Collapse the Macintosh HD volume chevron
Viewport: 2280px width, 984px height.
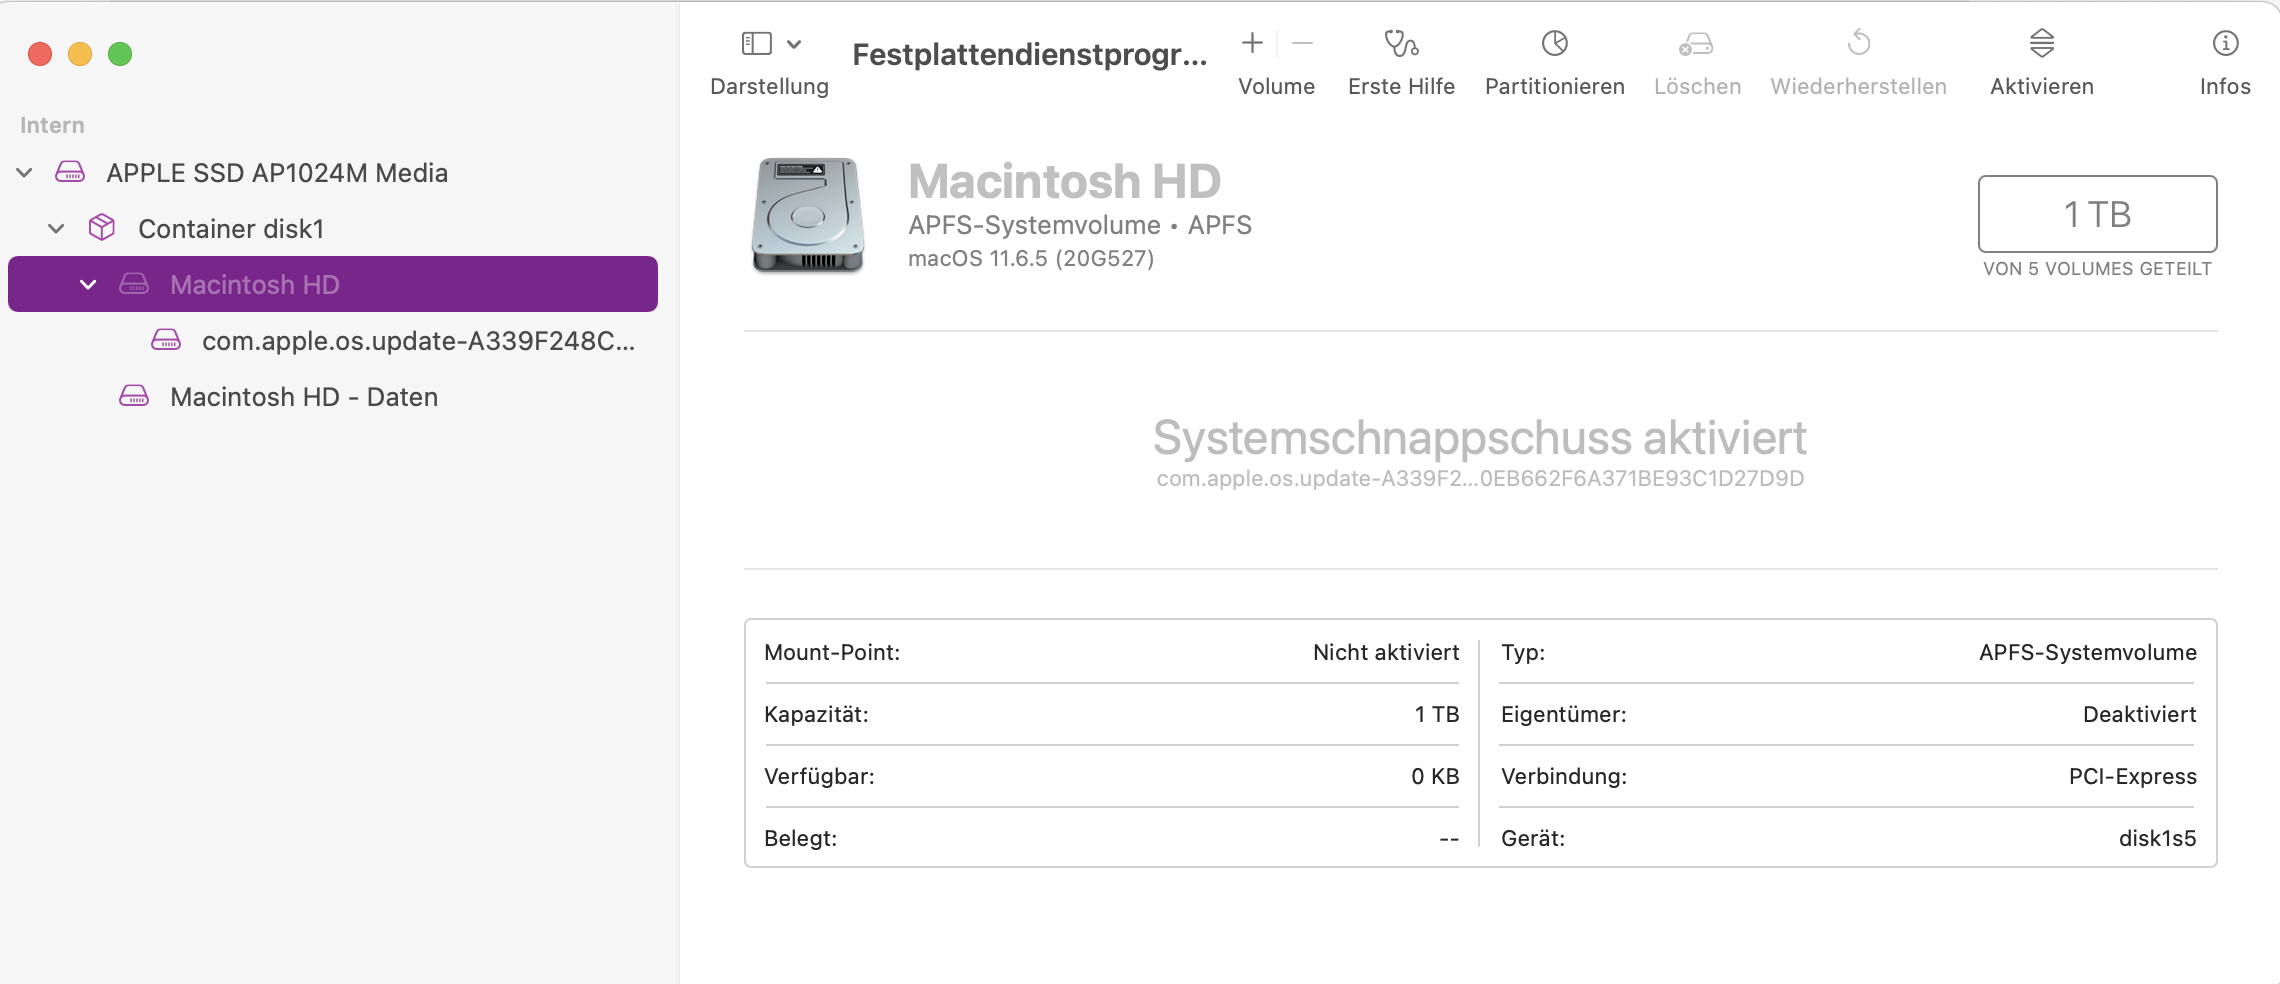click(x=88, y=285)
